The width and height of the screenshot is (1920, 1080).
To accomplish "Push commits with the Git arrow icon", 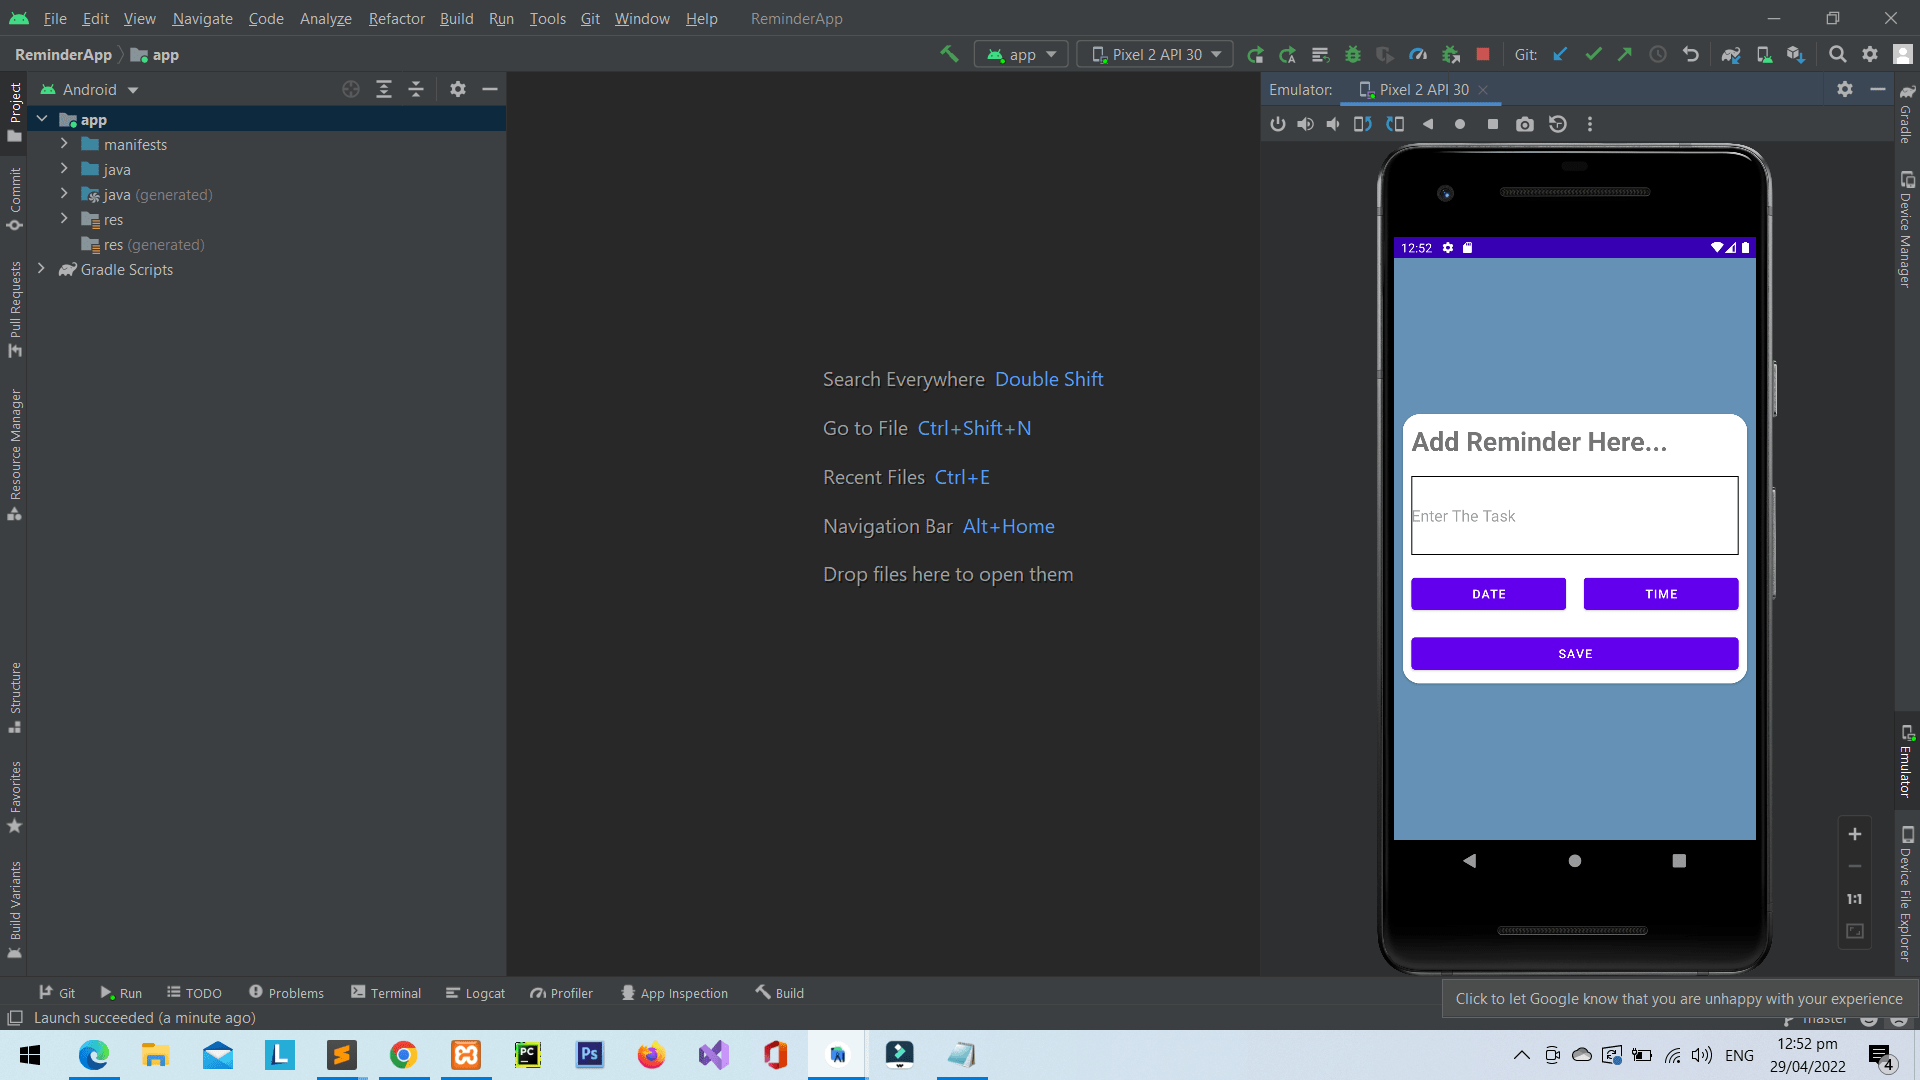I will 1625,54.
